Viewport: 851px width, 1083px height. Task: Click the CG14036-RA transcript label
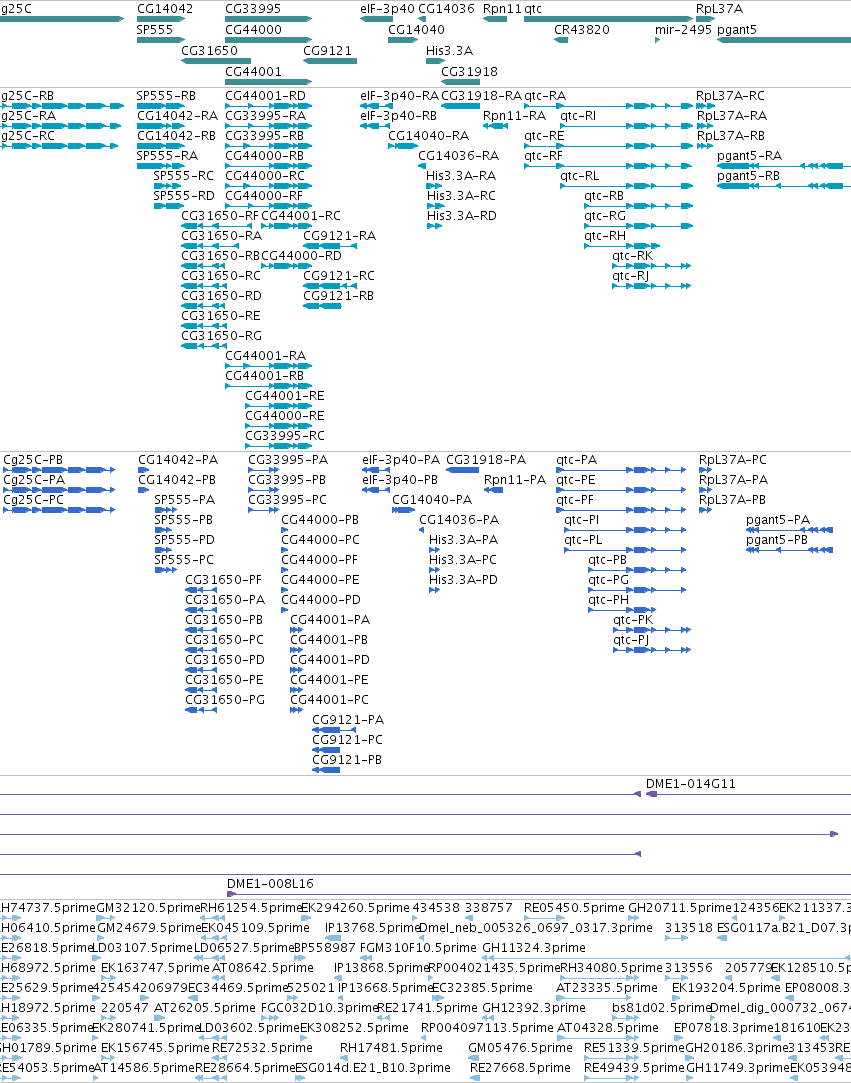(x=459, y=156)
